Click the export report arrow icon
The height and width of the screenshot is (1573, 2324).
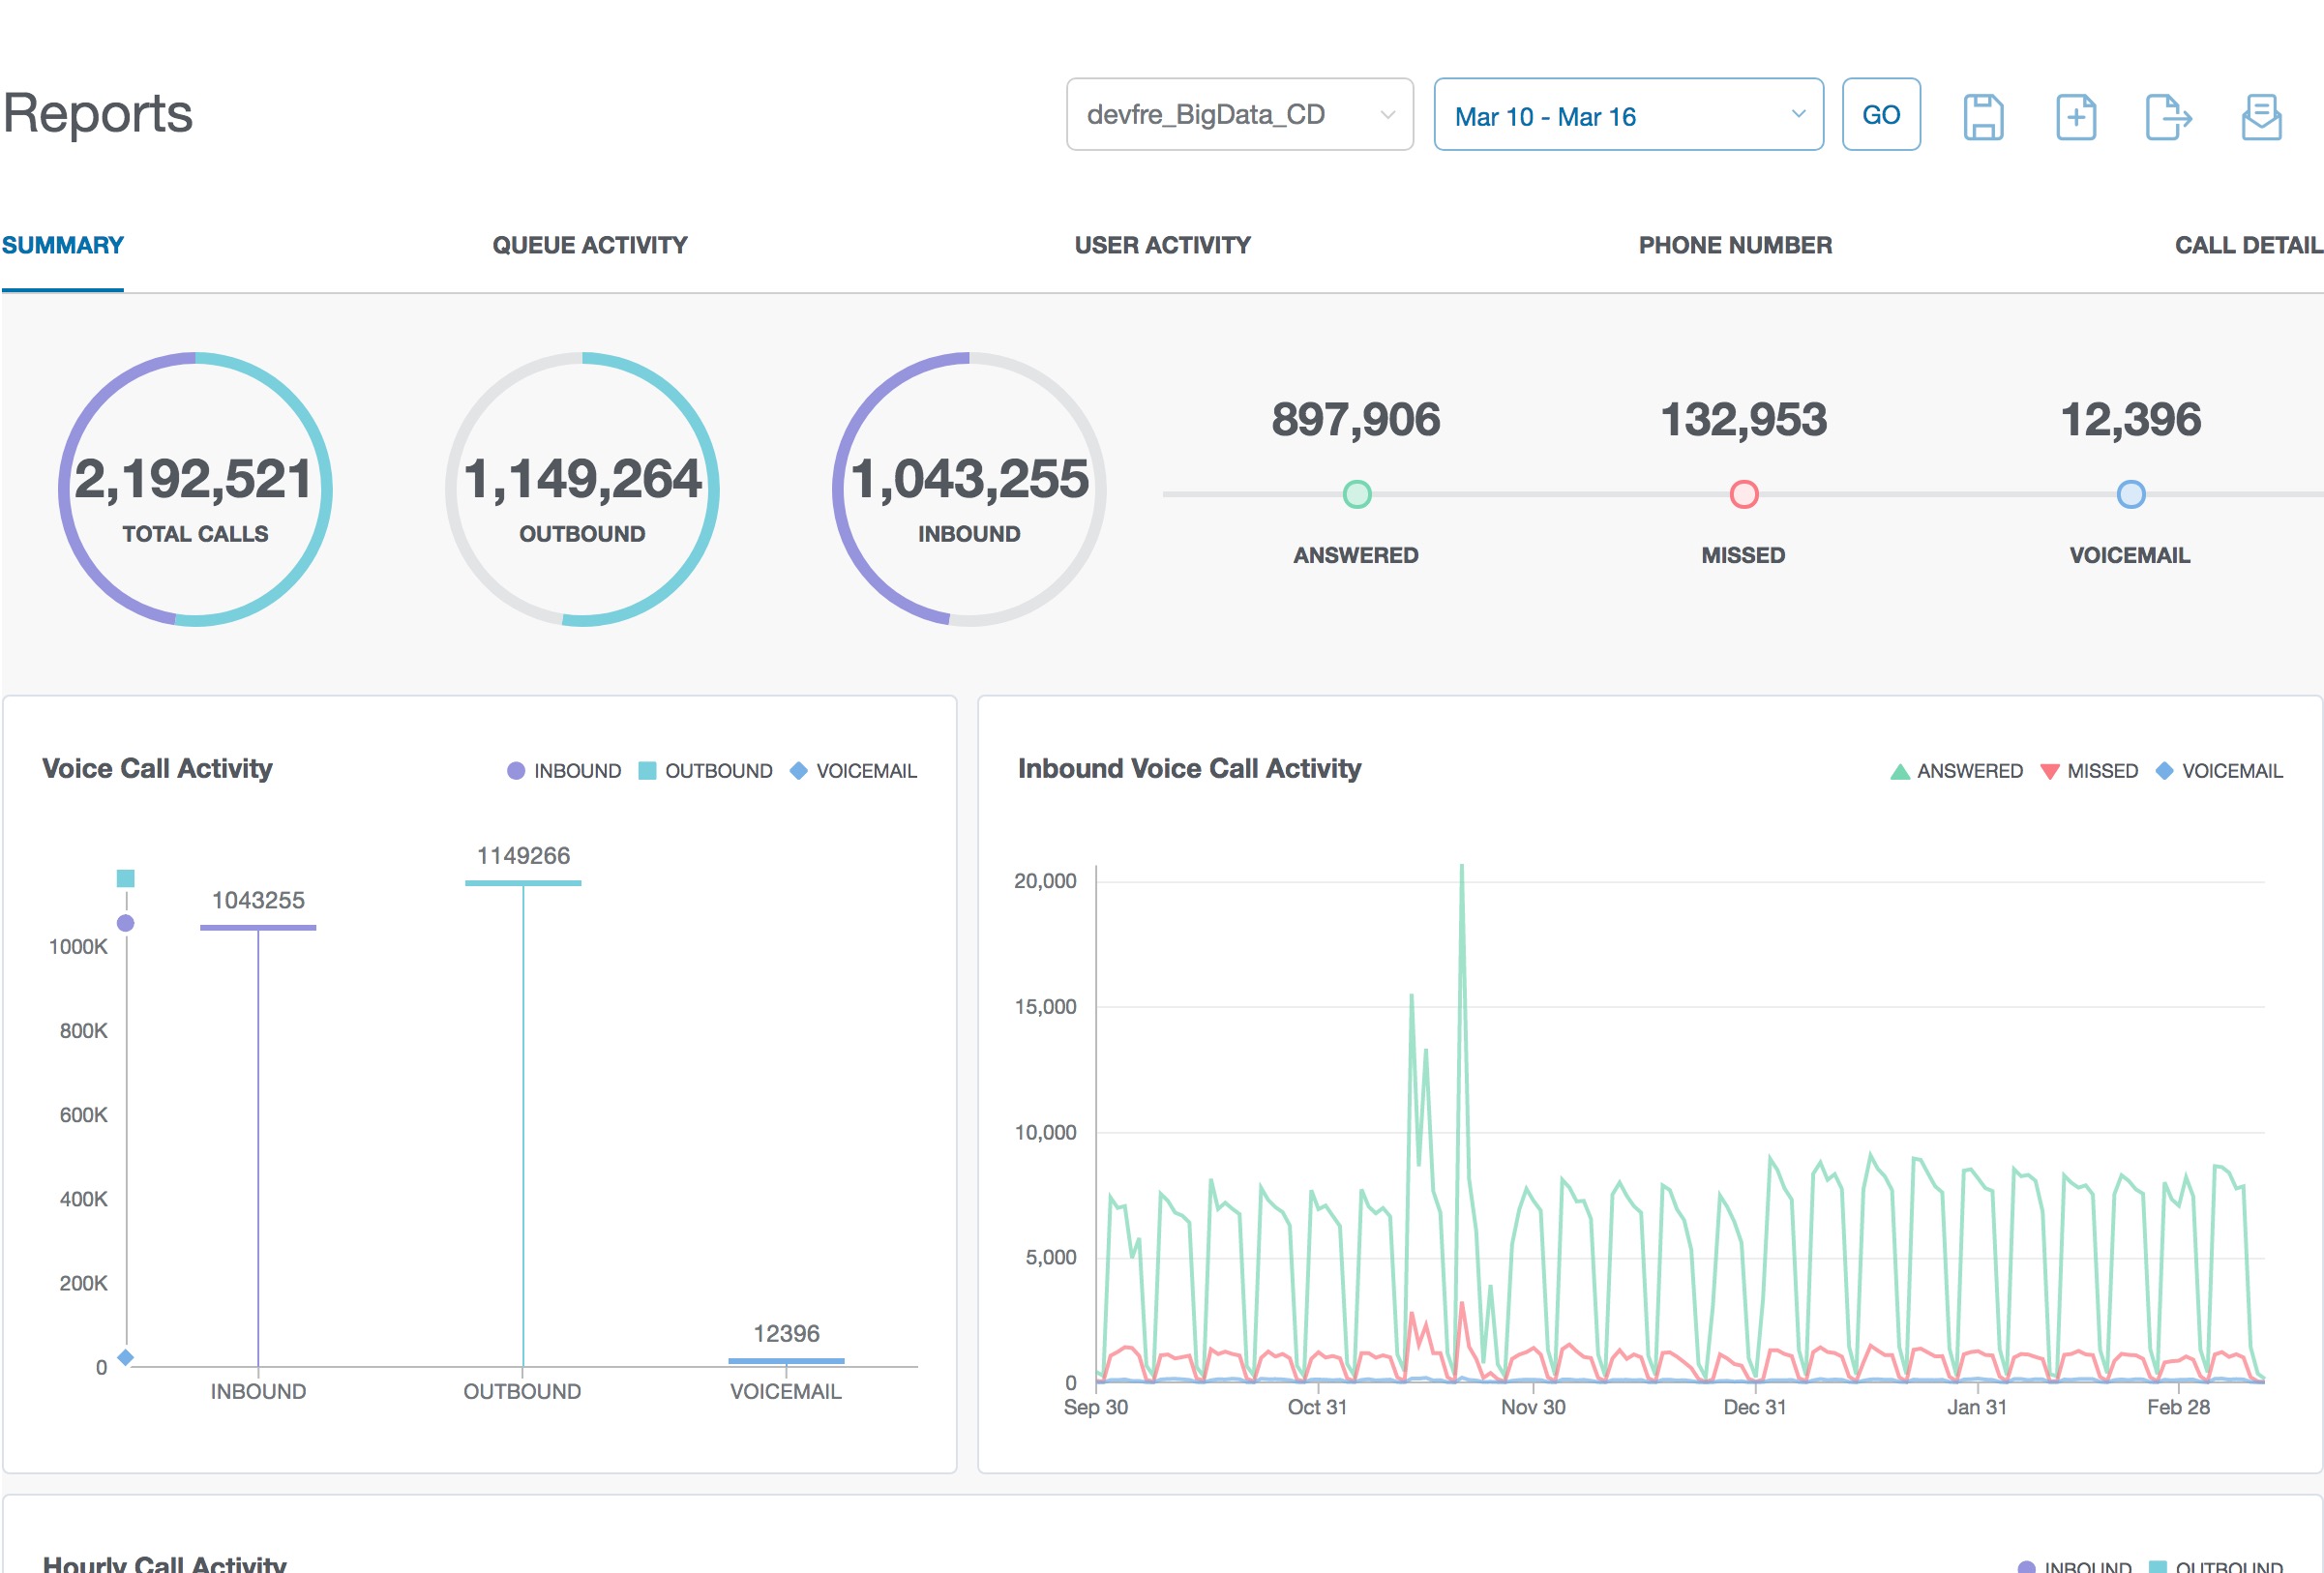(2168, 117)
